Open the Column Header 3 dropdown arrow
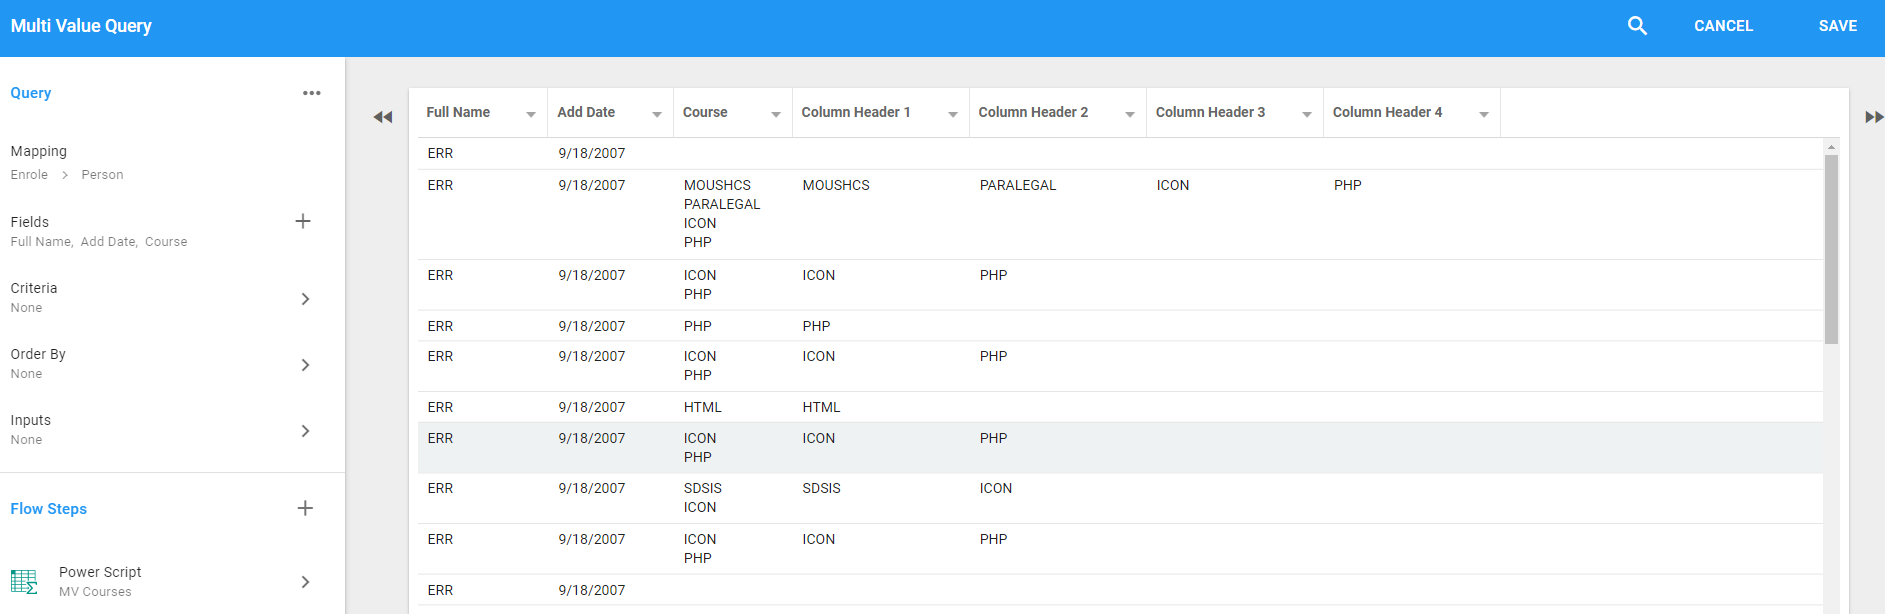This screenshot has width=1885, height=614. pyautogui.click(x=1307, y=114)
